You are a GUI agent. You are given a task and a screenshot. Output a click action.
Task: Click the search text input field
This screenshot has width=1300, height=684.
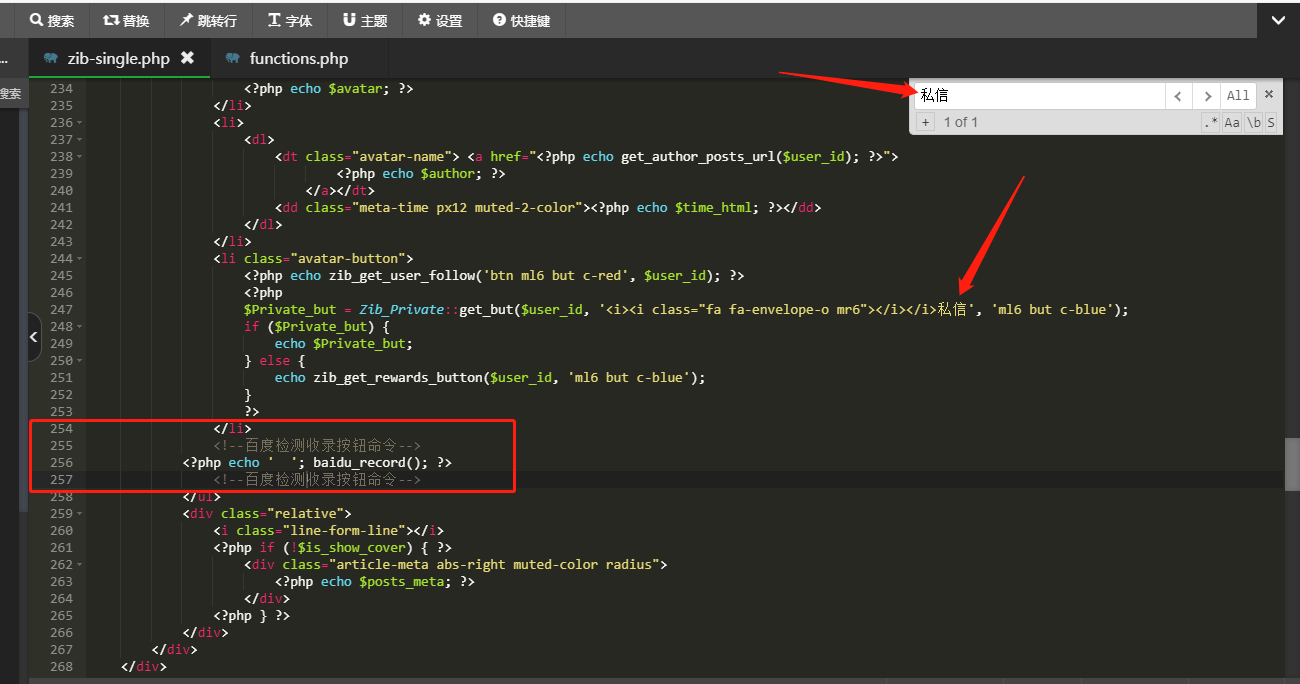(1038, 95)
